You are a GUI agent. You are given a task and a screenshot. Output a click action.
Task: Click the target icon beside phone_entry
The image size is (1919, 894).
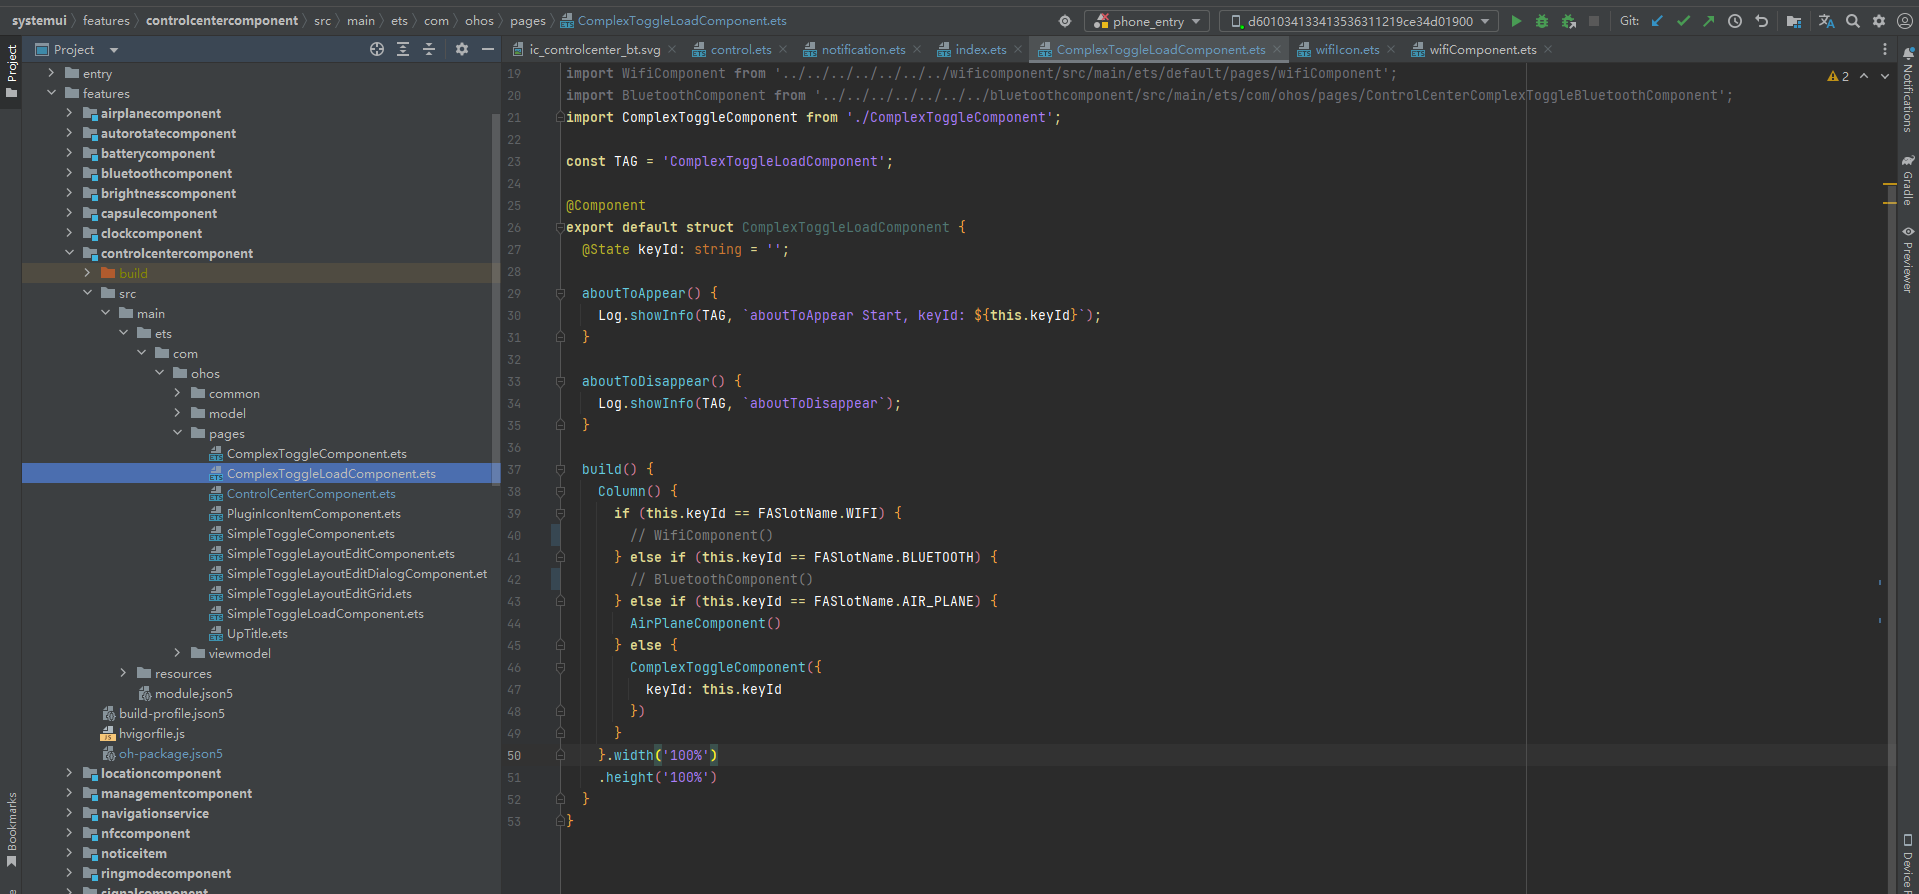(1065, 21)
